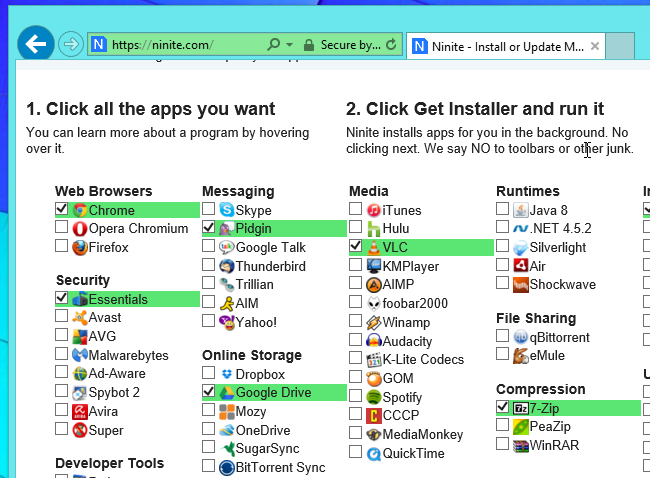Click the Dropbox icon under Online Storage
Viewport: 650px width, 478px height.
227,374
